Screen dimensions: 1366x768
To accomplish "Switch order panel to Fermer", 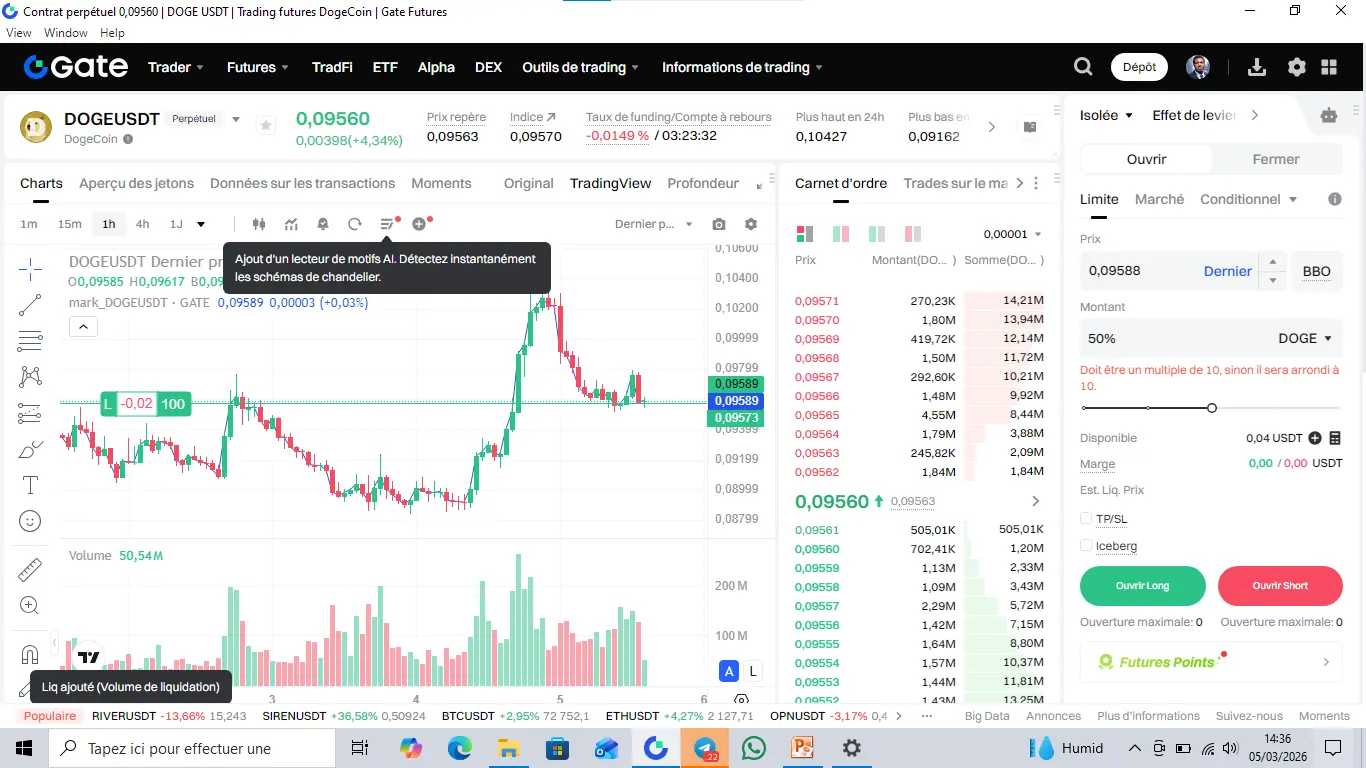I will pos(1276,159).
